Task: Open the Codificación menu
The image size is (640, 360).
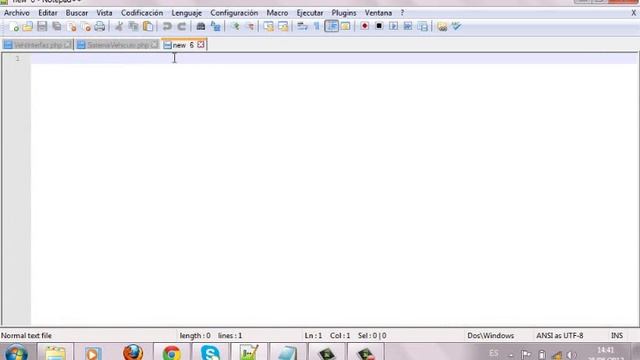Action: (142, 13)
